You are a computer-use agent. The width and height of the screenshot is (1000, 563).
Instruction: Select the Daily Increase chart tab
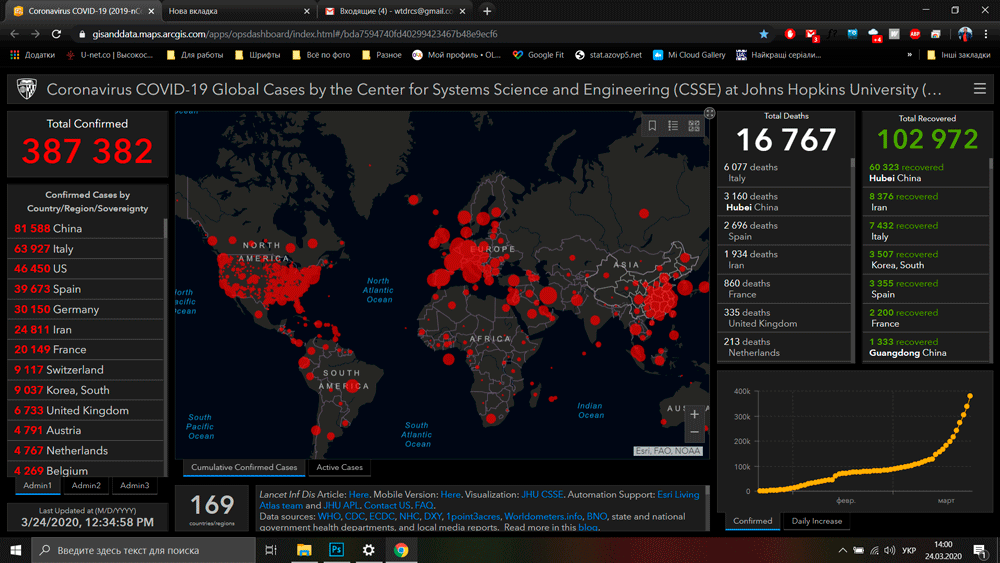[x=815, y=521]
